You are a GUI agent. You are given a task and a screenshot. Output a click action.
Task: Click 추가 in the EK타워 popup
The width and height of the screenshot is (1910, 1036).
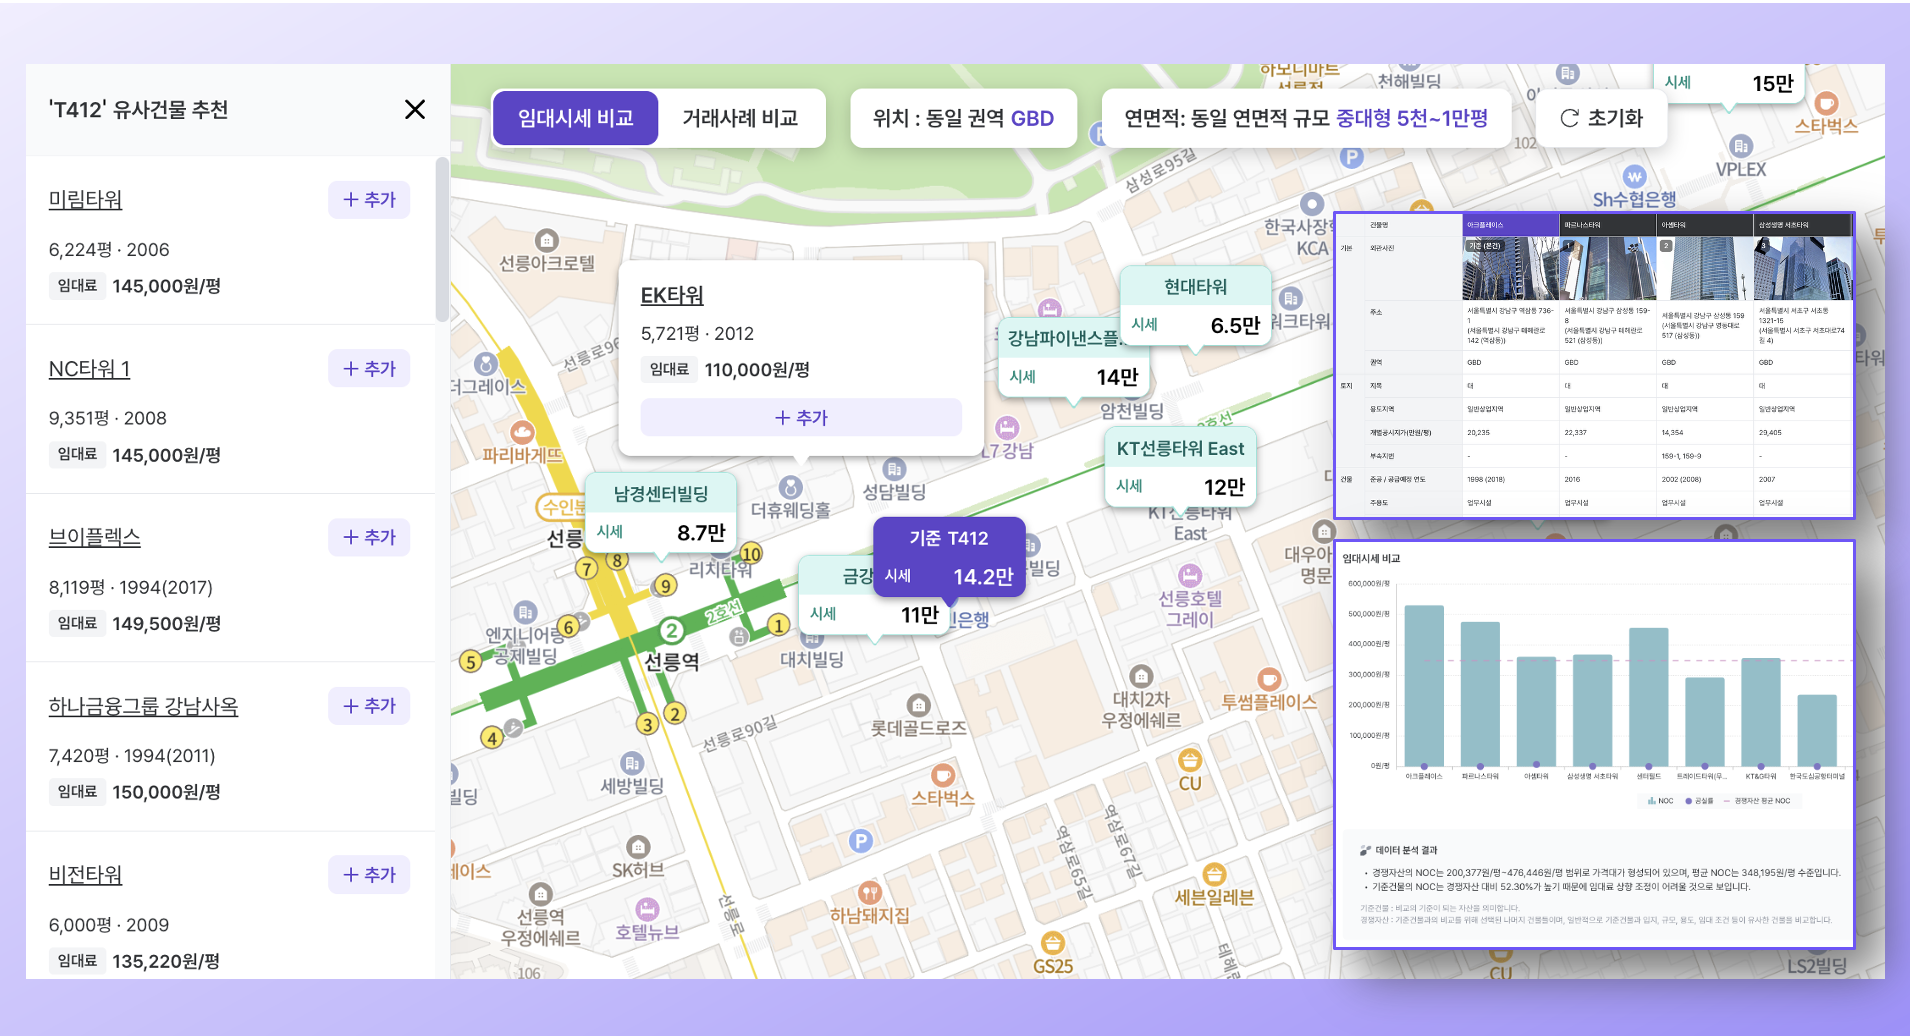(x=801, y=417)
